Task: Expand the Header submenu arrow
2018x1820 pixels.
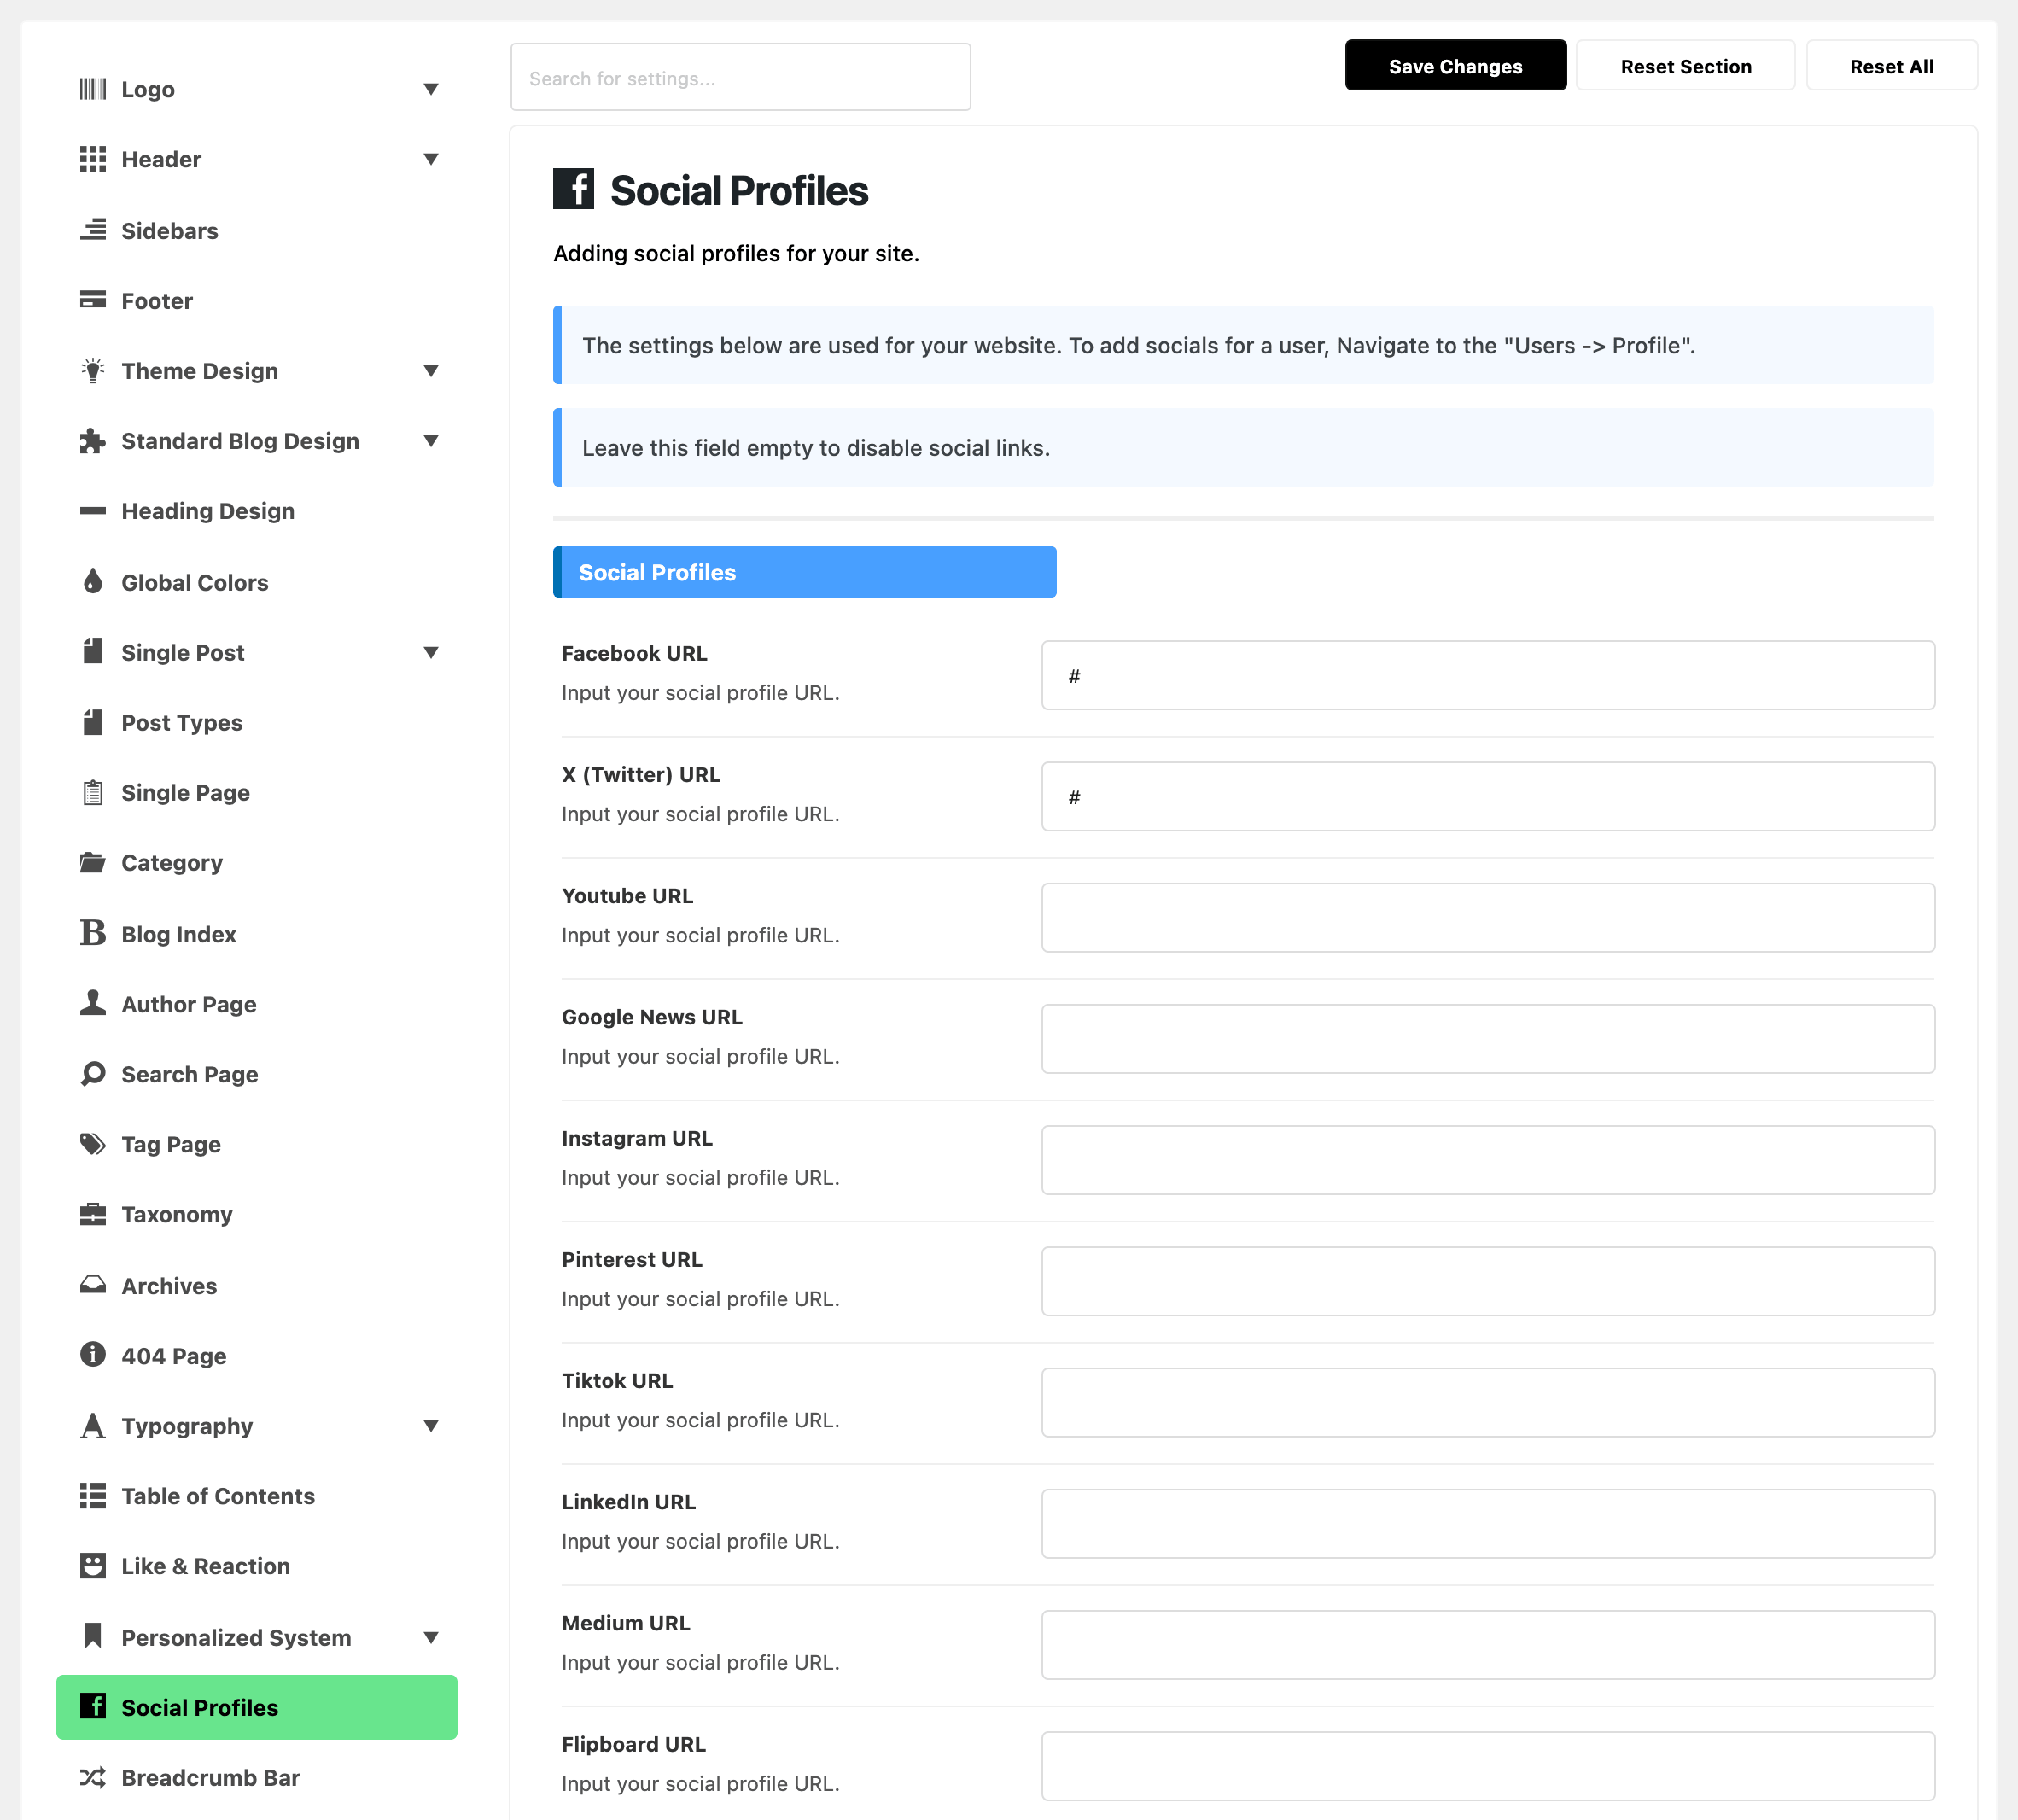Action: pos(431,159)
